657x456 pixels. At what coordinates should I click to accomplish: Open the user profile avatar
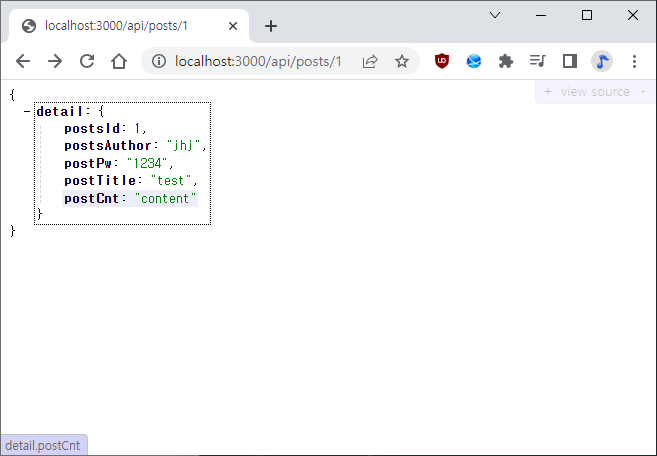point(602,61)
